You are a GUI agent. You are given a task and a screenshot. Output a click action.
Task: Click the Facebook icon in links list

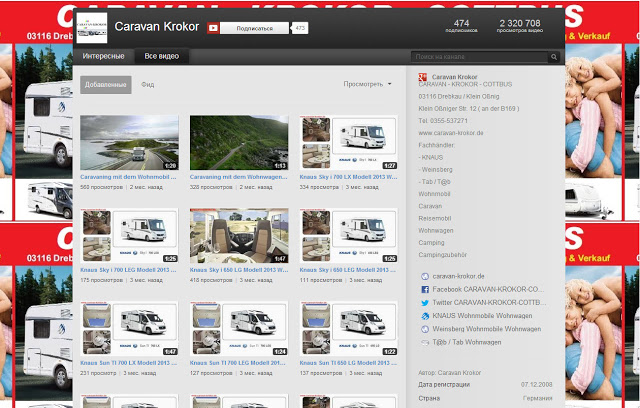(425, 289)
